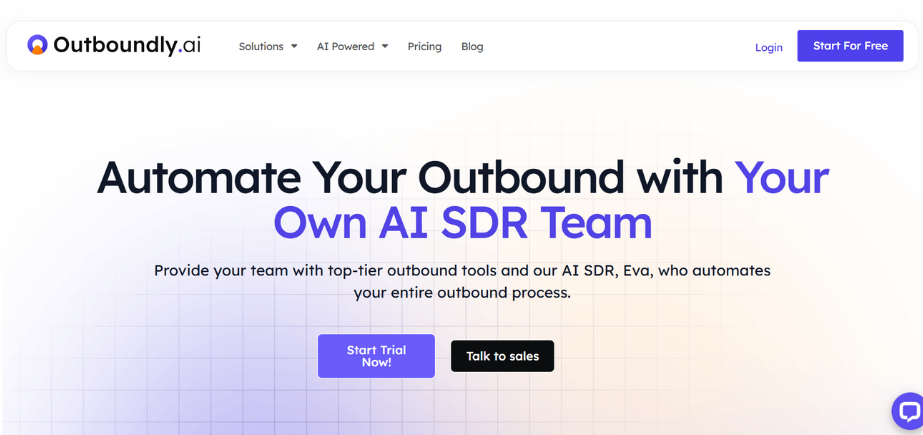Open the AI Powered menu

pyautogui.click(x=352, y=47)
